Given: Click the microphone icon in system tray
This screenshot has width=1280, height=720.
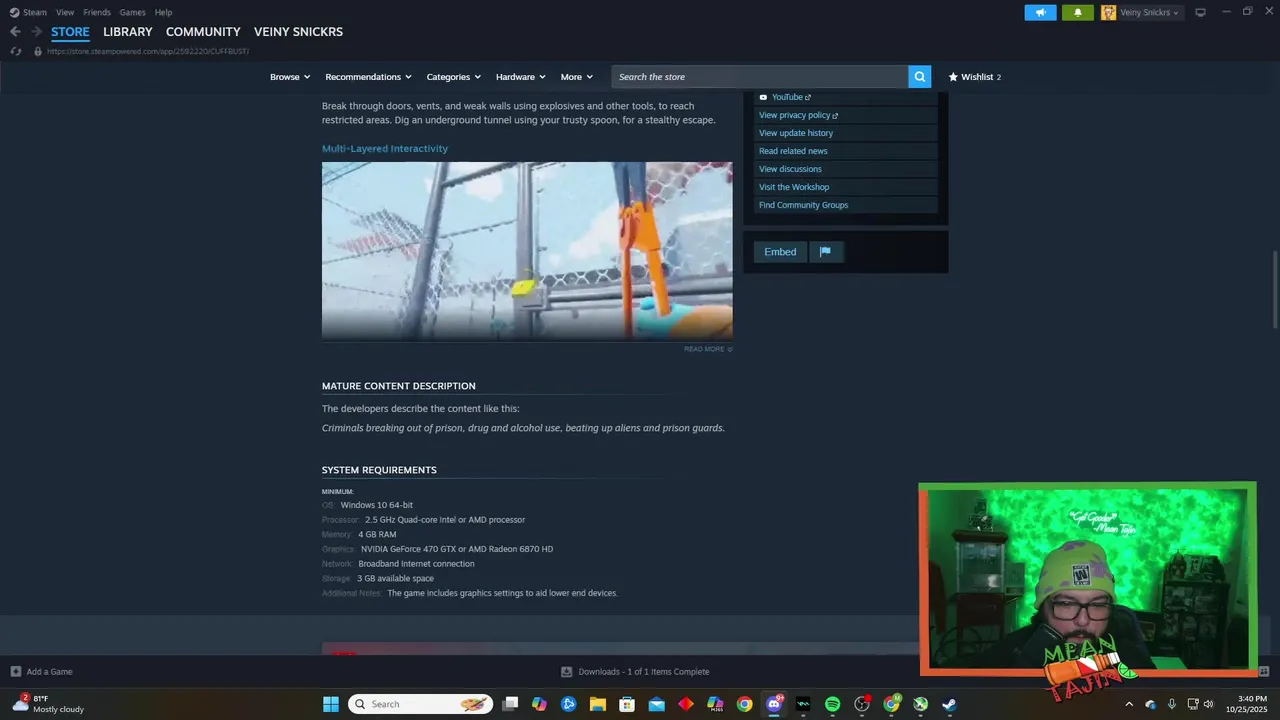Looking at the screenshot, I should [1171, 704].
